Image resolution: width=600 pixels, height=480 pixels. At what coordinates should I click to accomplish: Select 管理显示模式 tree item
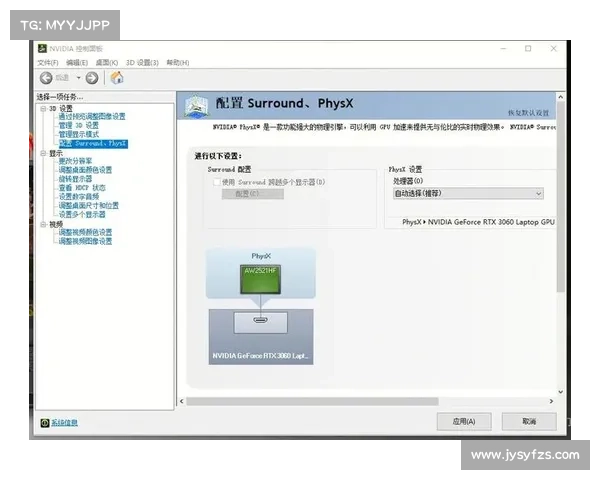pos(78,134)
